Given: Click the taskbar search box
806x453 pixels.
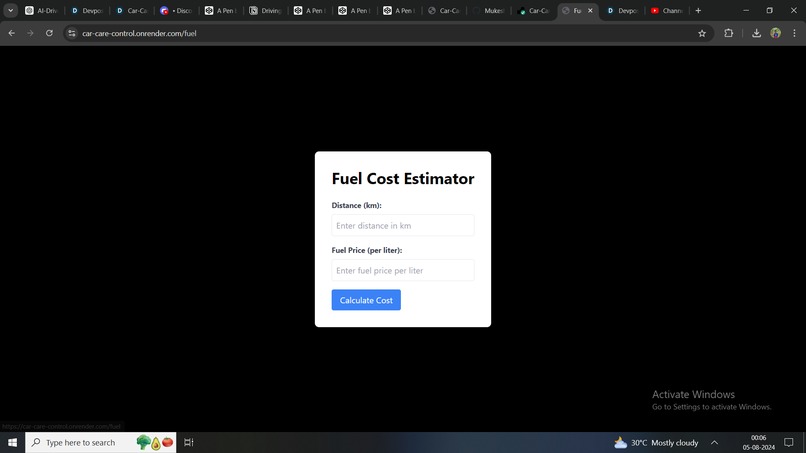Looking at the screenshot, I should [101, 442].
